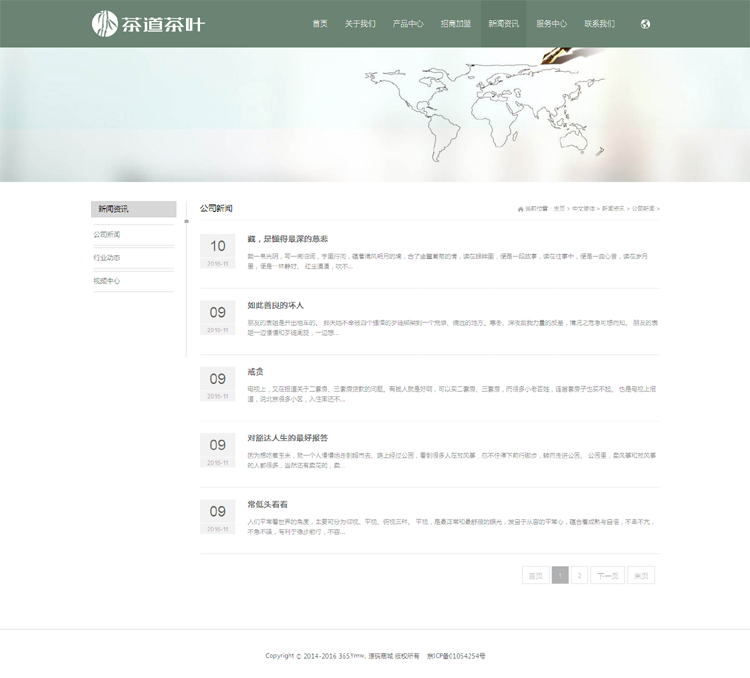Click excerpt text under 戒贪 article
The image size is (750, 678).
point(452,394)
